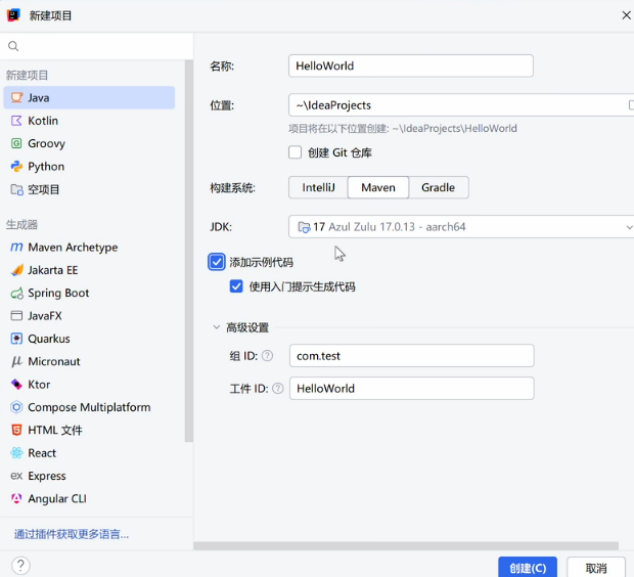This screenshot has height=577, width=634.
Task: Choose IntelliJ build system
Action: pyautogui.click(x=318, y=188)
